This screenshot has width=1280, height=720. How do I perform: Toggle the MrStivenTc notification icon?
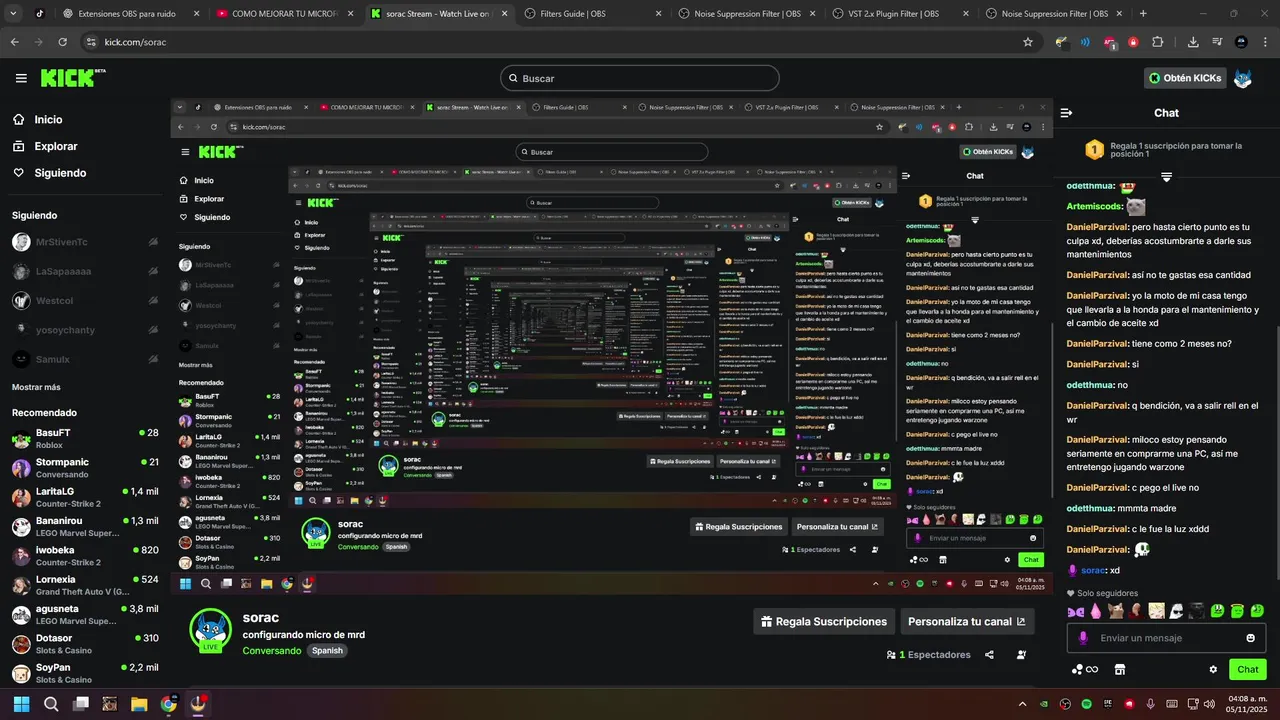(153, 242)
